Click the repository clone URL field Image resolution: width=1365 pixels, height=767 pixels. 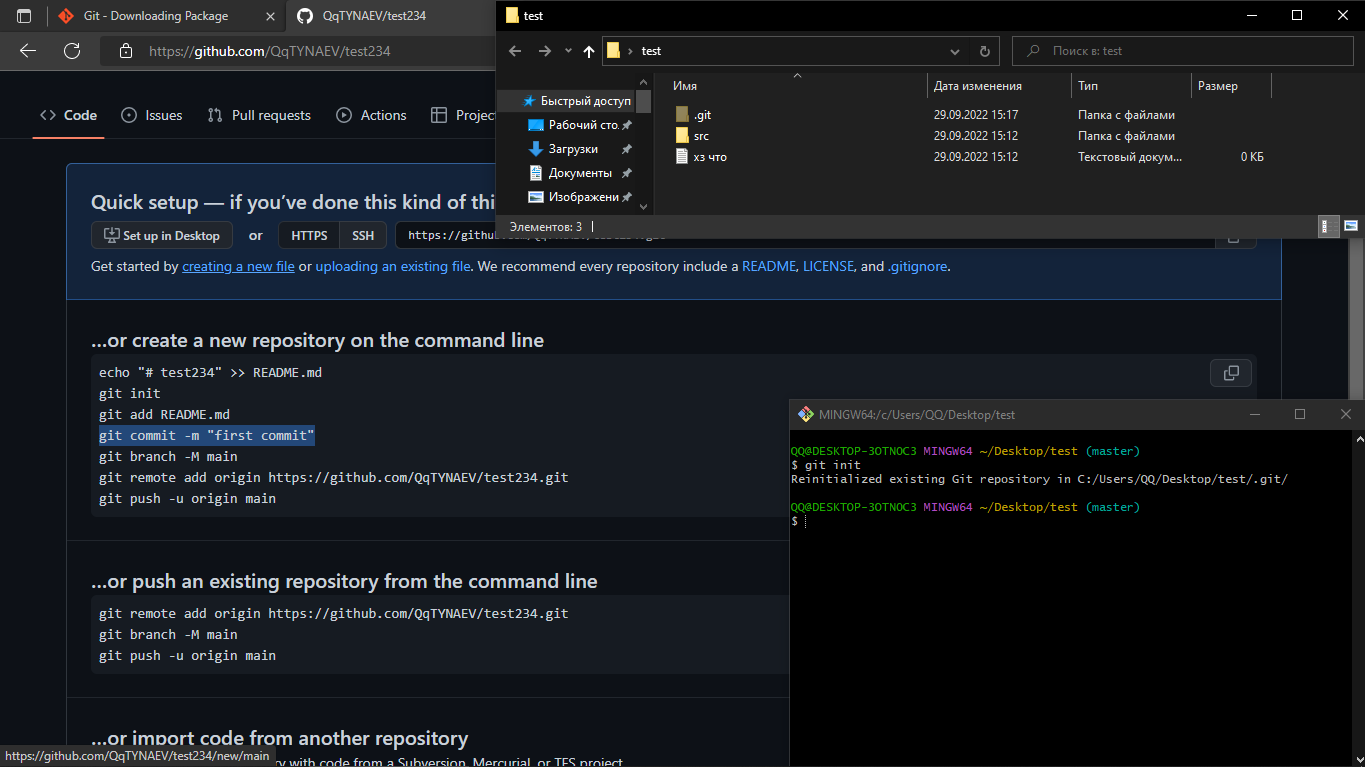805,236
